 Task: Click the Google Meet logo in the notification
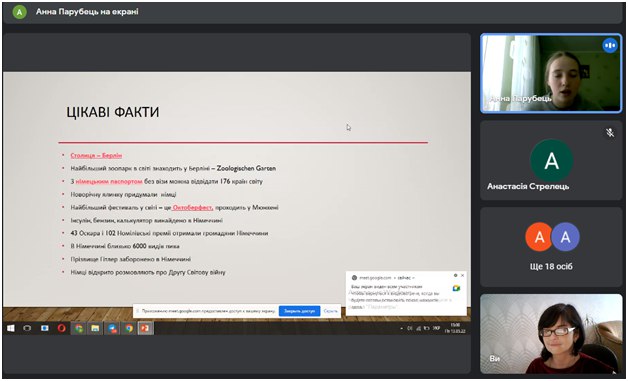coord(456,288)
